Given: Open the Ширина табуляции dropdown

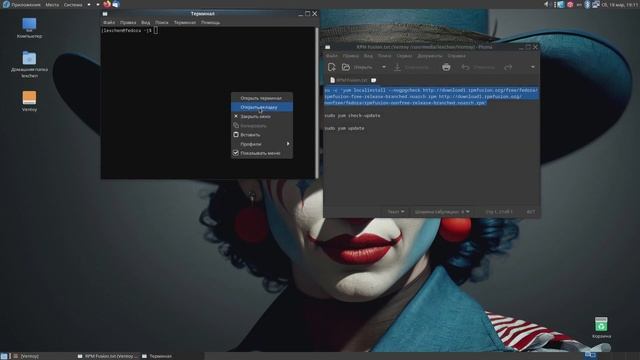Looking at the screenshot, I should coord(442,212).
